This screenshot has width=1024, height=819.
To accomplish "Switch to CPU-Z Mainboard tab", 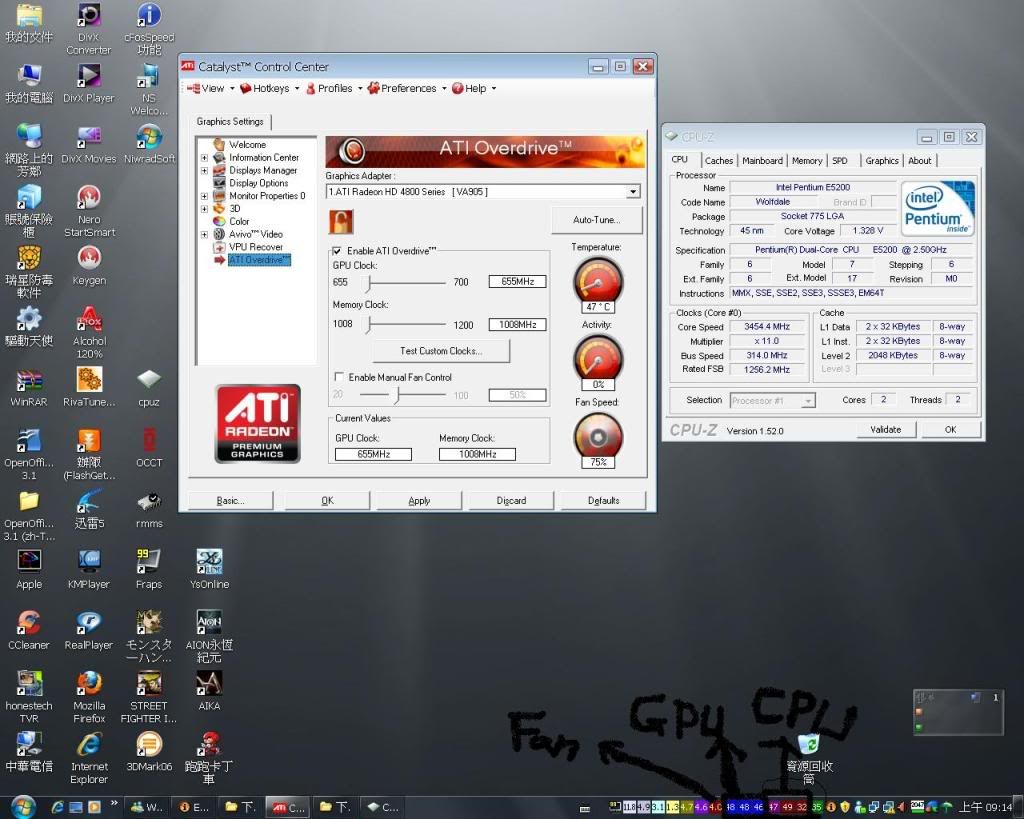I will (x=762, y=161).
